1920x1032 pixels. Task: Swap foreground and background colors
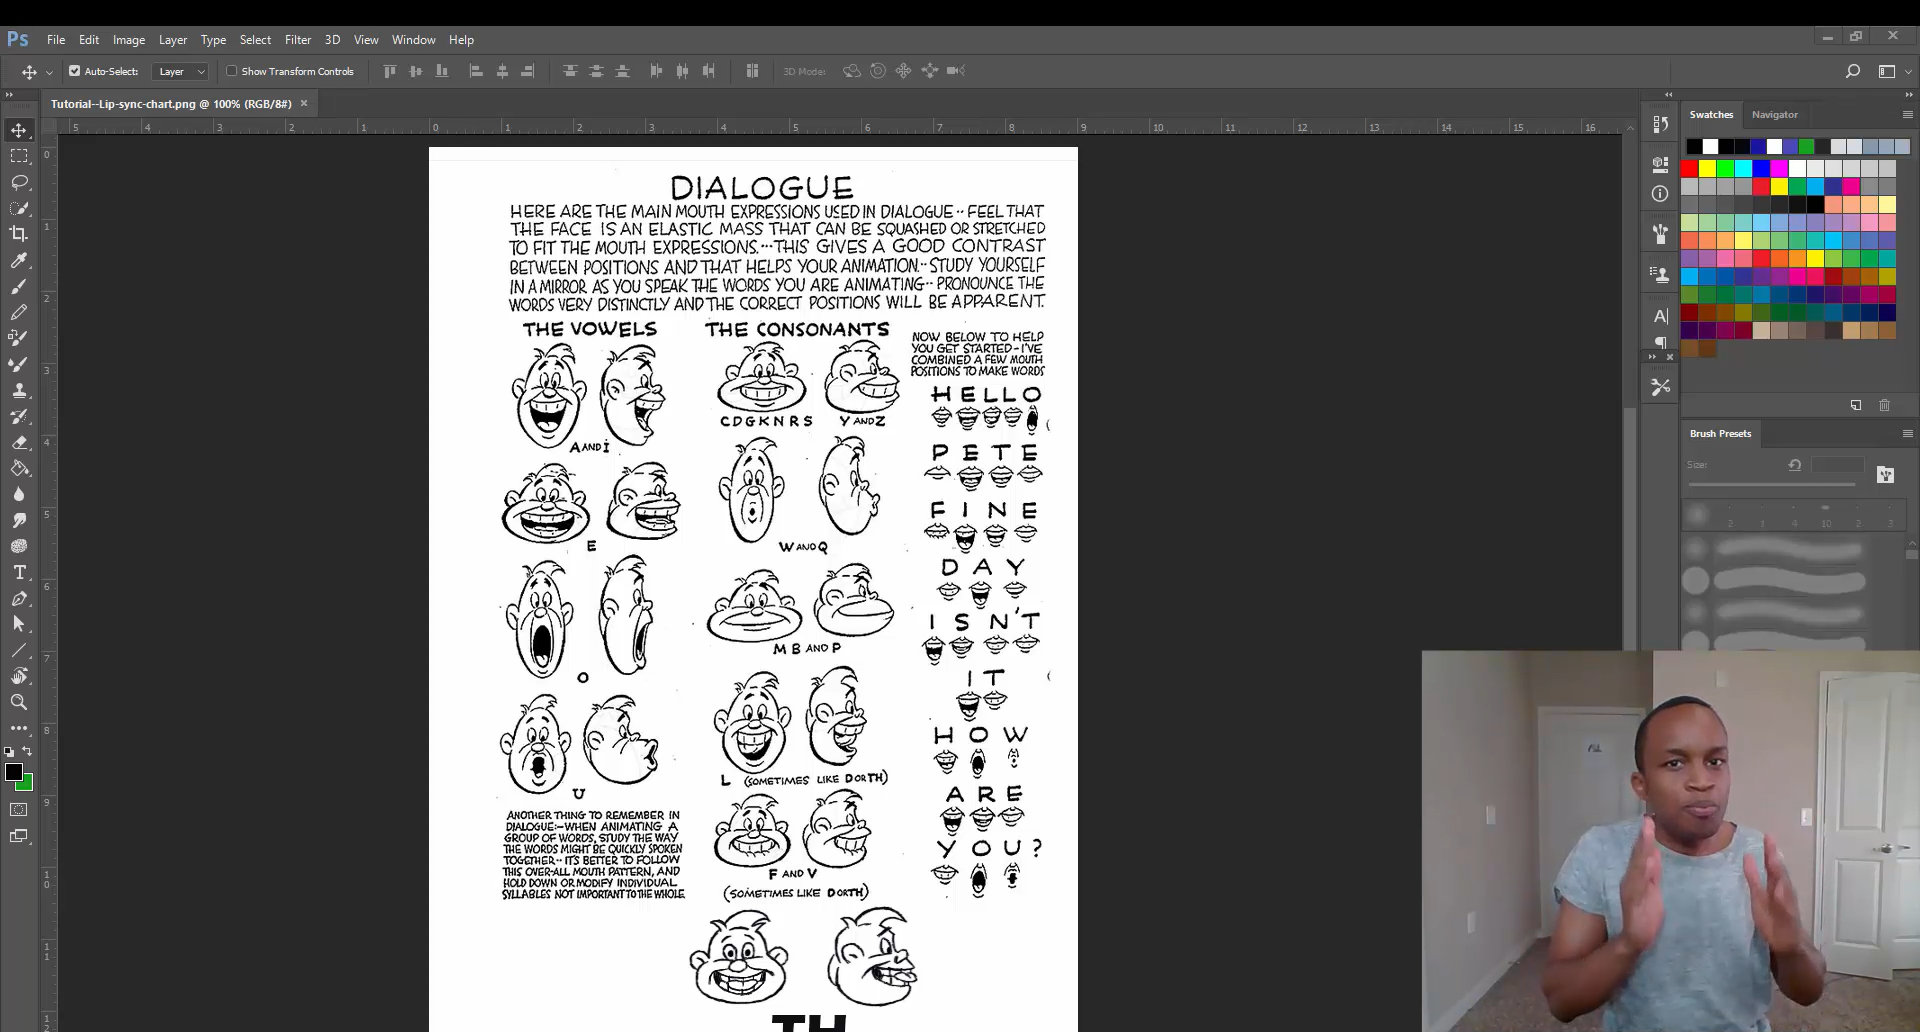coord(27,752)
